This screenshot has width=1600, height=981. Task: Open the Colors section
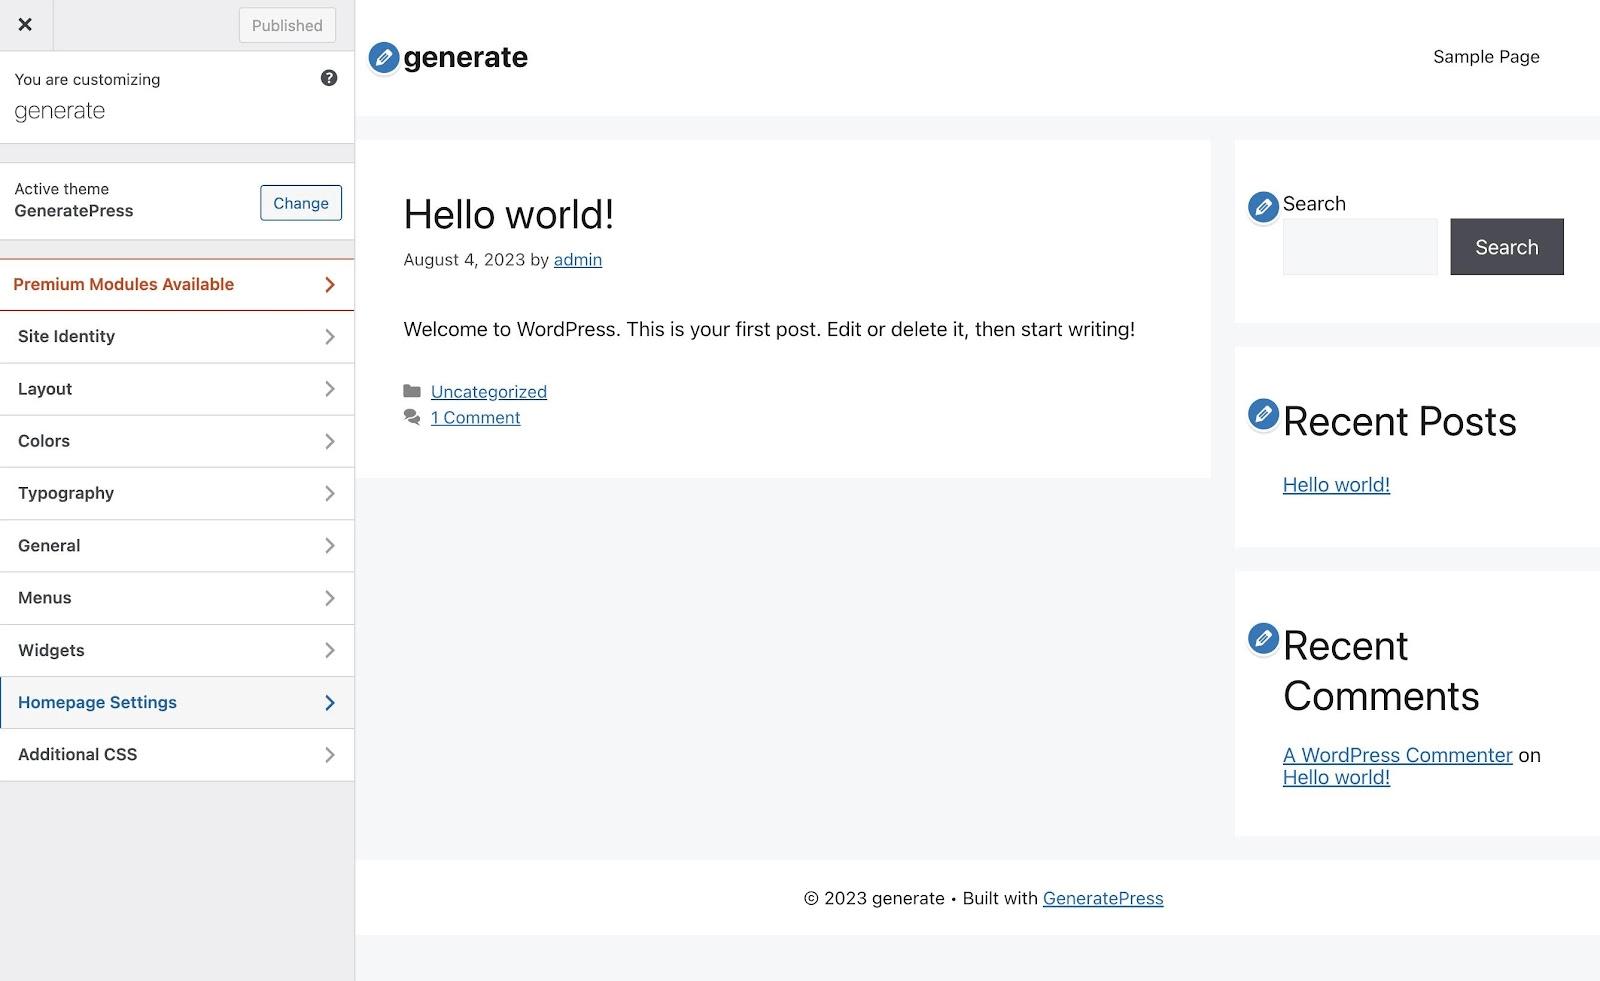177,441
